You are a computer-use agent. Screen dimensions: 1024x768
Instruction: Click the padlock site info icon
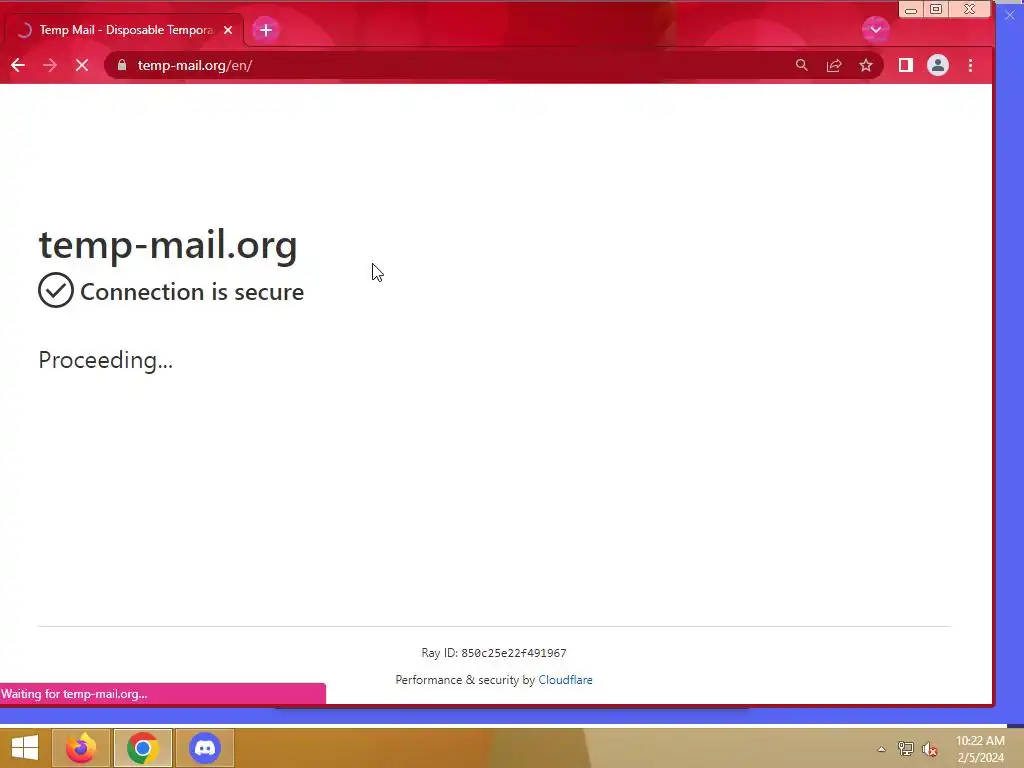(122, 65)
